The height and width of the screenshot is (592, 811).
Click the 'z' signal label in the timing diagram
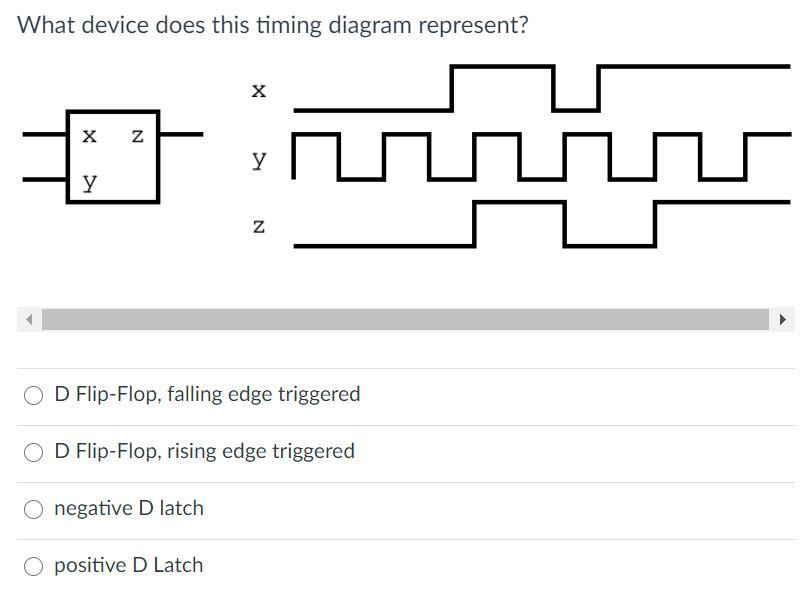click(258, 226)
